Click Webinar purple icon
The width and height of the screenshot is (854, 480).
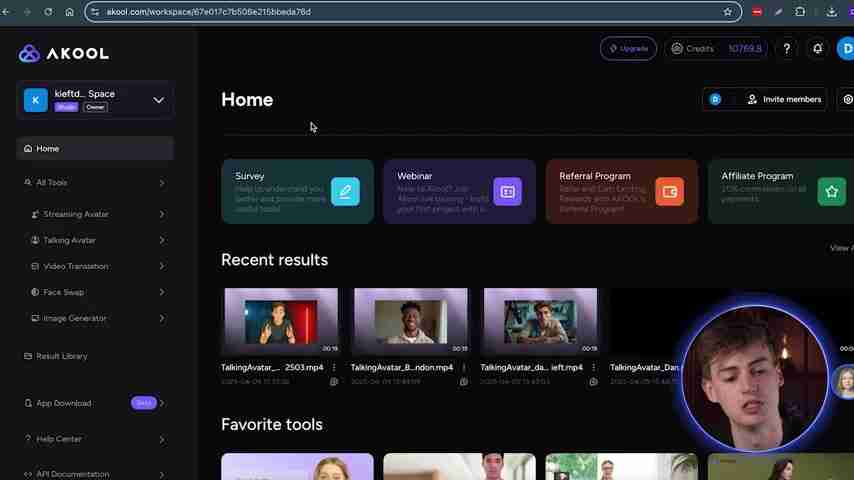(x=508, y=191)
